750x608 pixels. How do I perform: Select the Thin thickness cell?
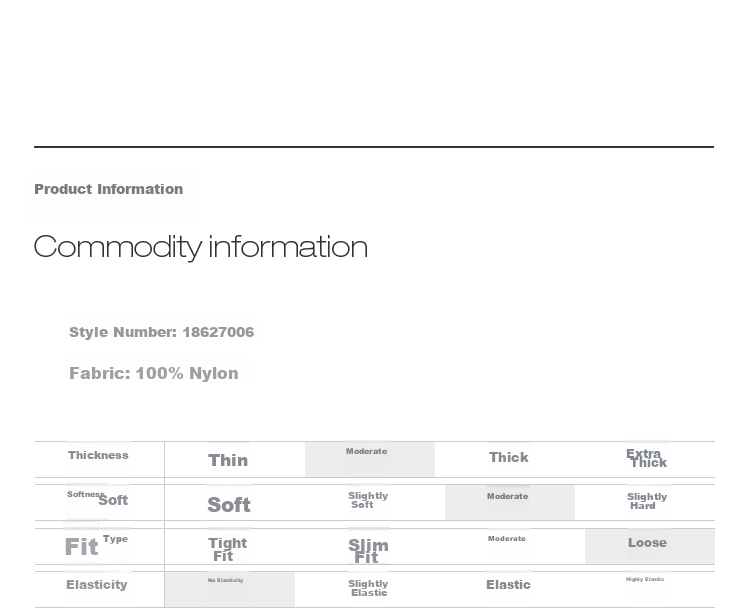pos(228,460)
